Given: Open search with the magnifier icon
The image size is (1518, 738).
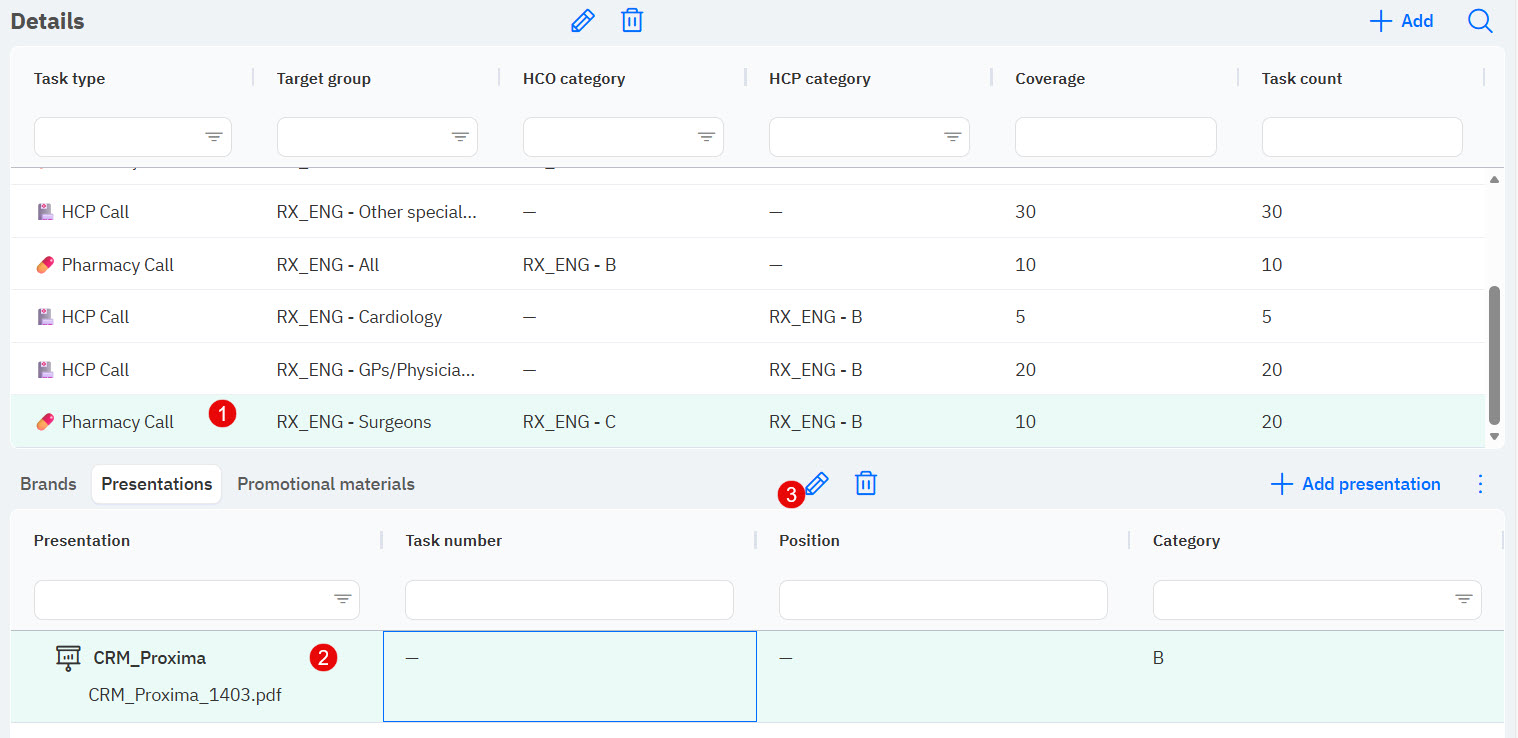Looking at the screenshot, I should click(x=1480, y=21).
